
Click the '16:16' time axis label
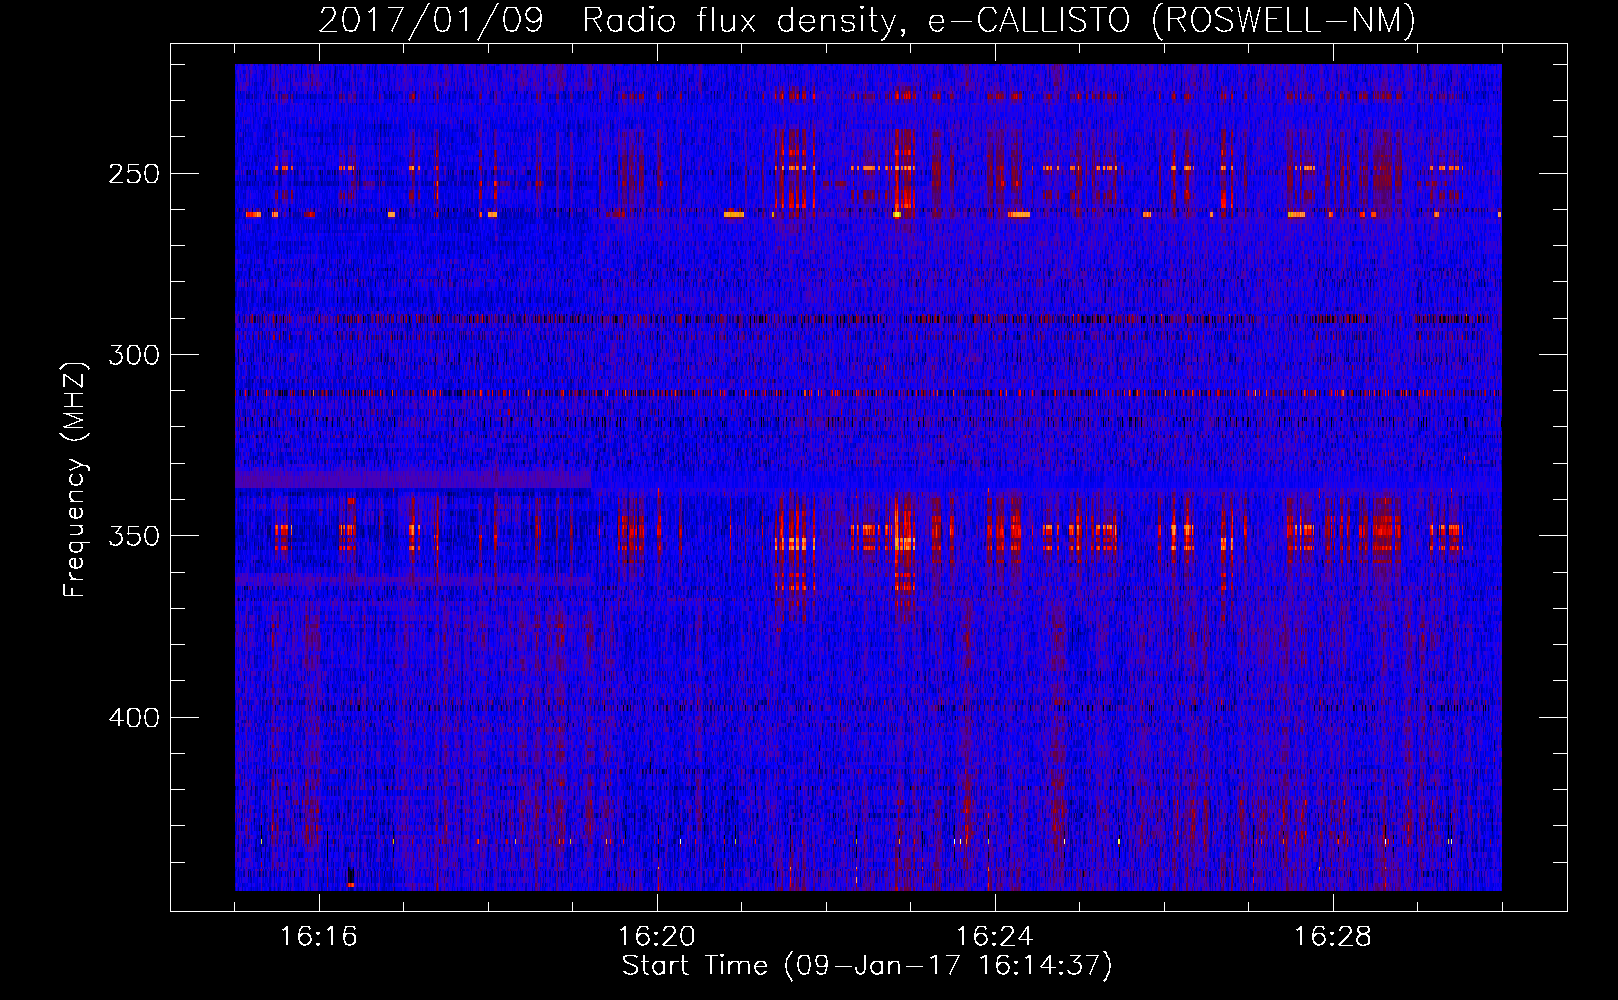319,937
